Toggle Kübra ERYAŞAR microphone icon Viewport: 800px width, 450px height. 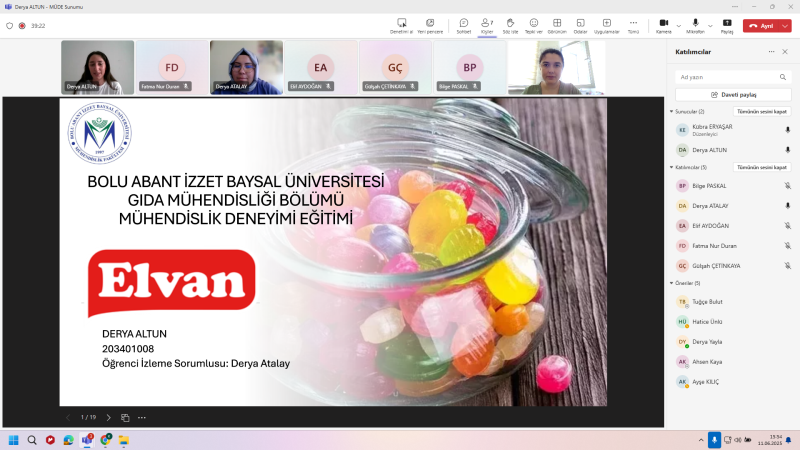click(x=787, y=130)
